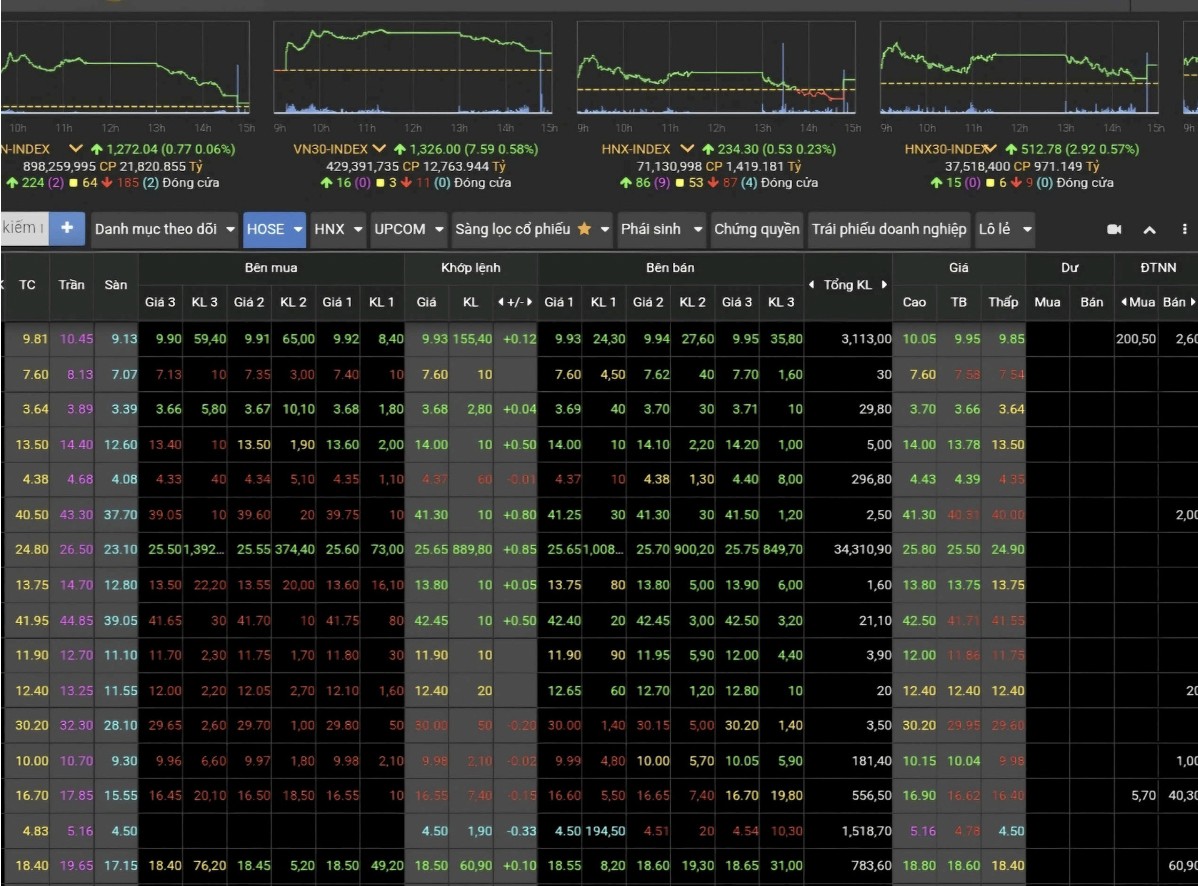Screen dimensions: 1198x886
Task: Click the left arrow beside Tổng KL header
Action: [x=812, y=285]
